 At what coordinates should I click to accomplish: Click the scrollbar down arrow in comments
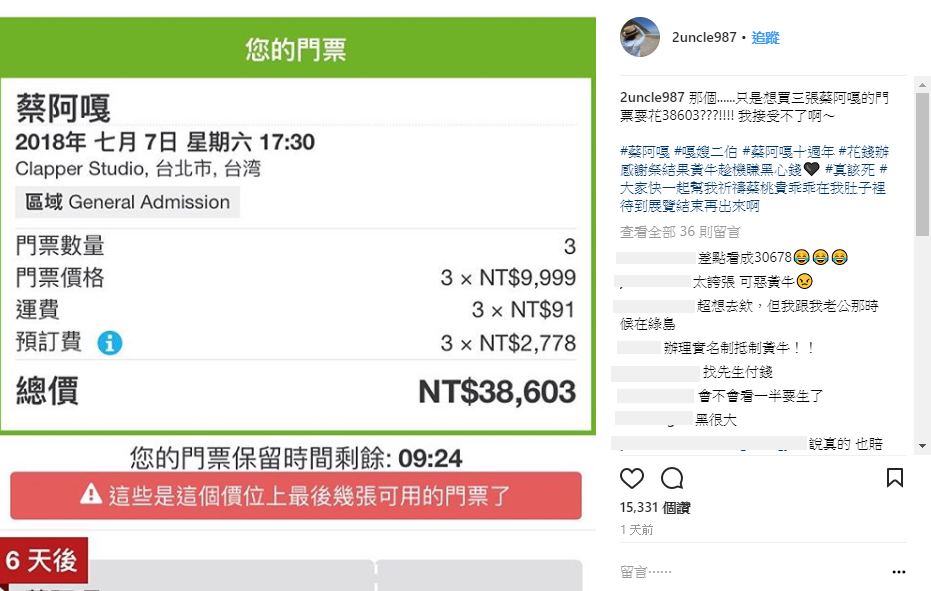922,446
